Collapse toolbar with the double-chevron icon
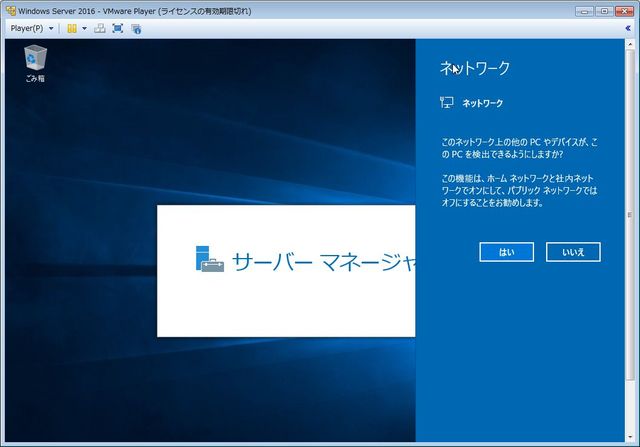 (628, 28)
